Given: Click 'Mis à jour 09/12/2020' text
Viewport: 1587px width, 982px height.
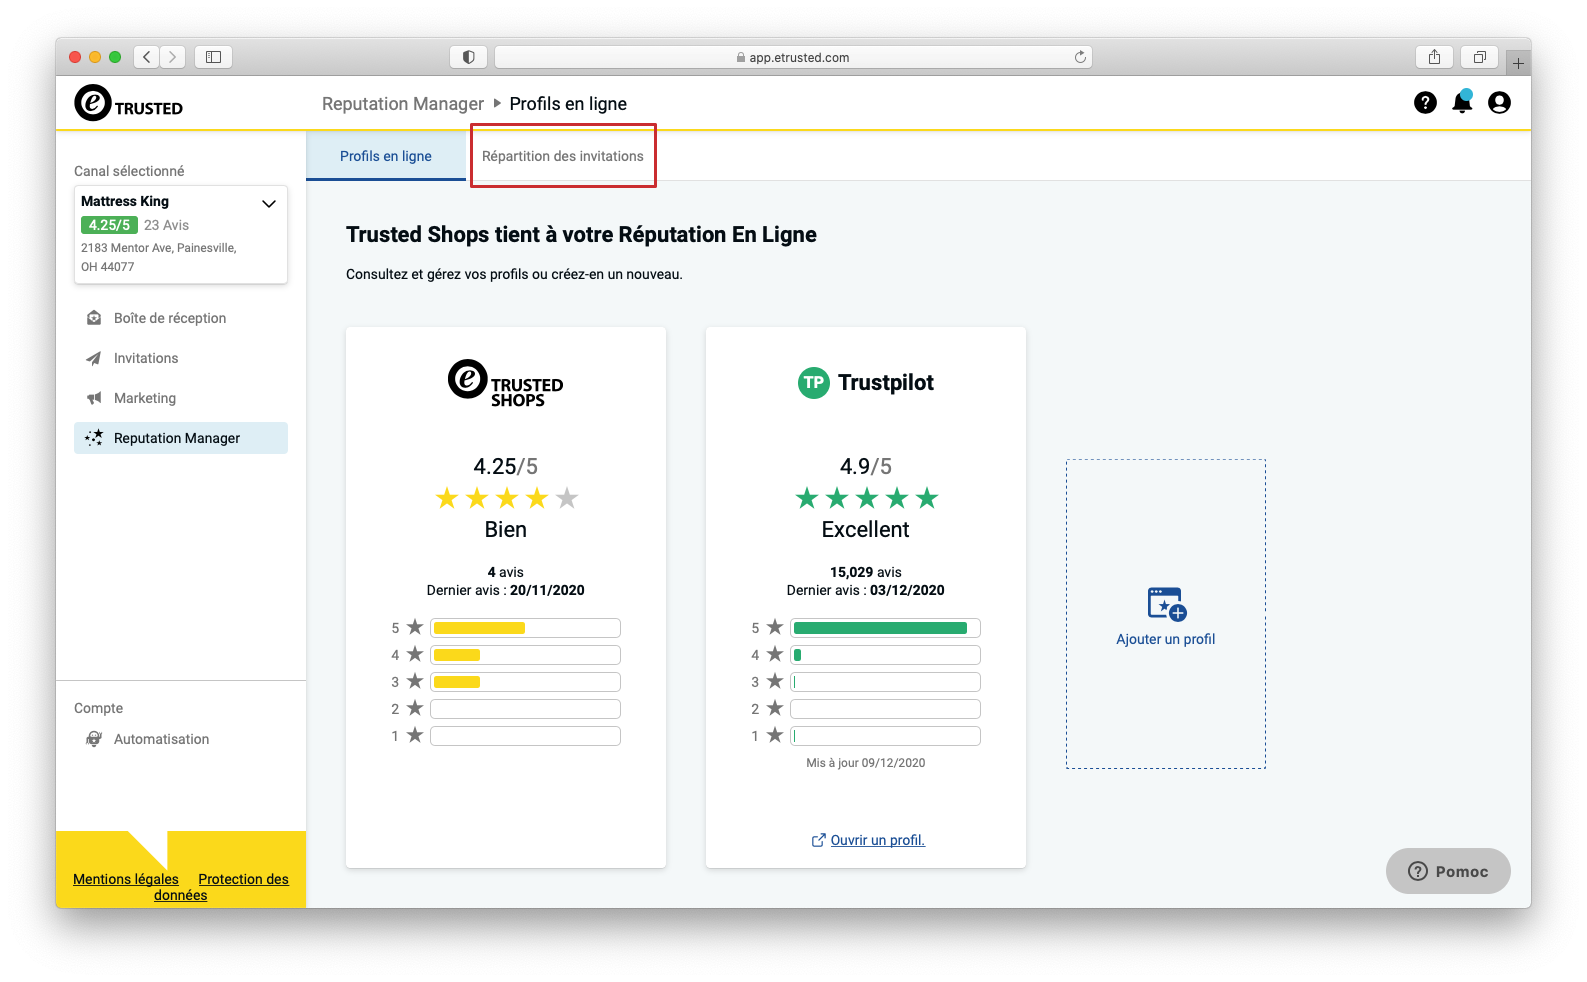Looking at the screenshot, I should tap(866, 763).
